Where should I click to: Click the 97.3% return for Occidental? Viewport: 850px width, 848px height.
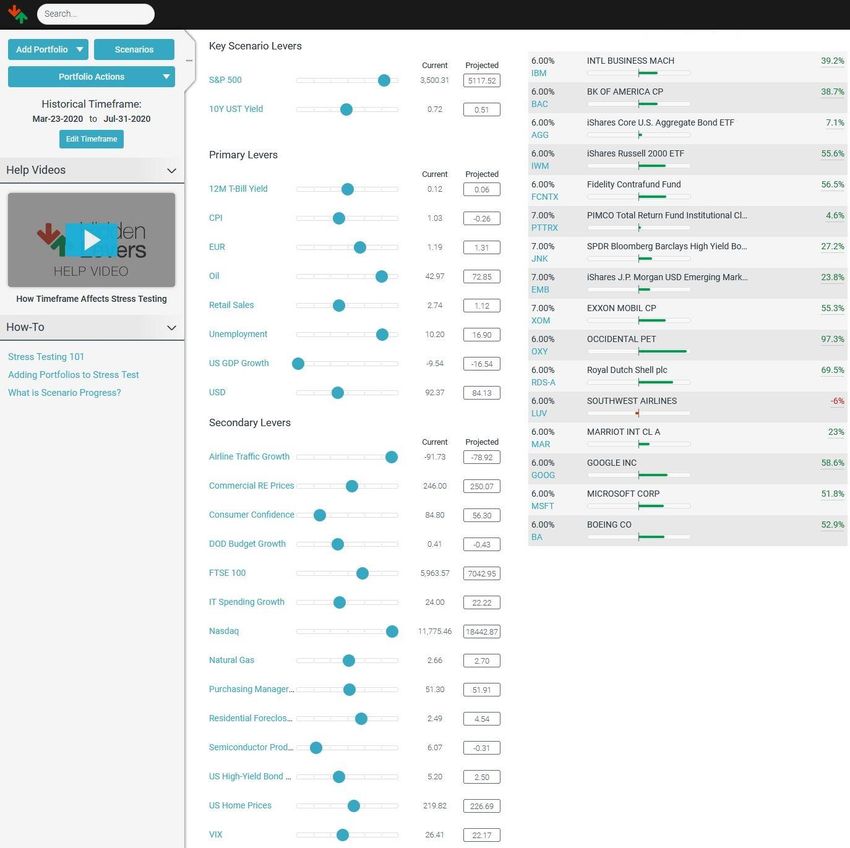click(x=833, y=339)
